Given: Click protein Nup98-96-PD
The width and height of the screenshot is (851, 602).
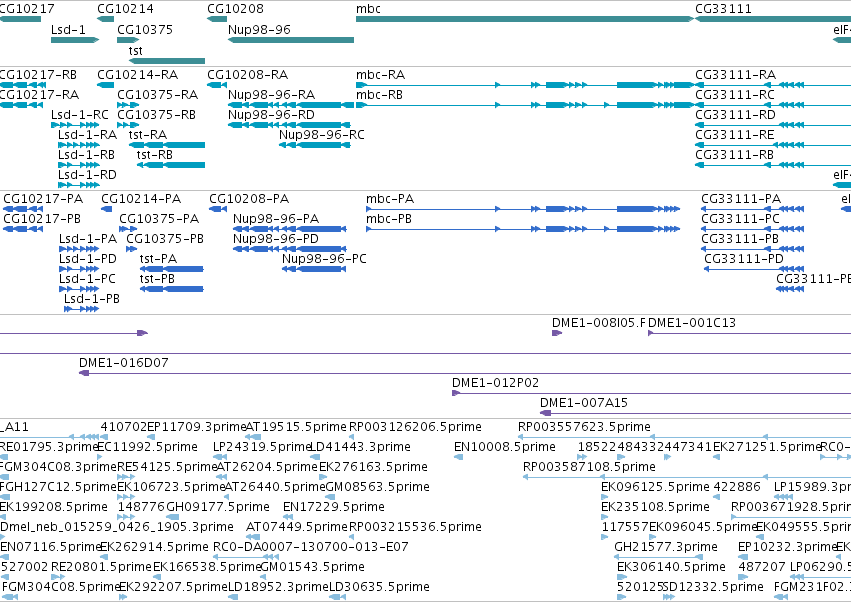Looking at the screenshot, I should pyautogui.click(x=290, y=249).
